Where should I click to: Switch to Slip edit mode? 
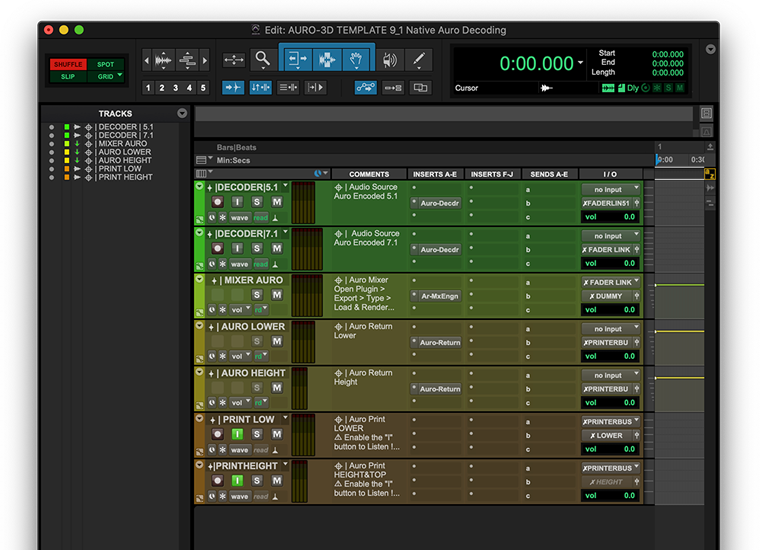click(68, 76)
